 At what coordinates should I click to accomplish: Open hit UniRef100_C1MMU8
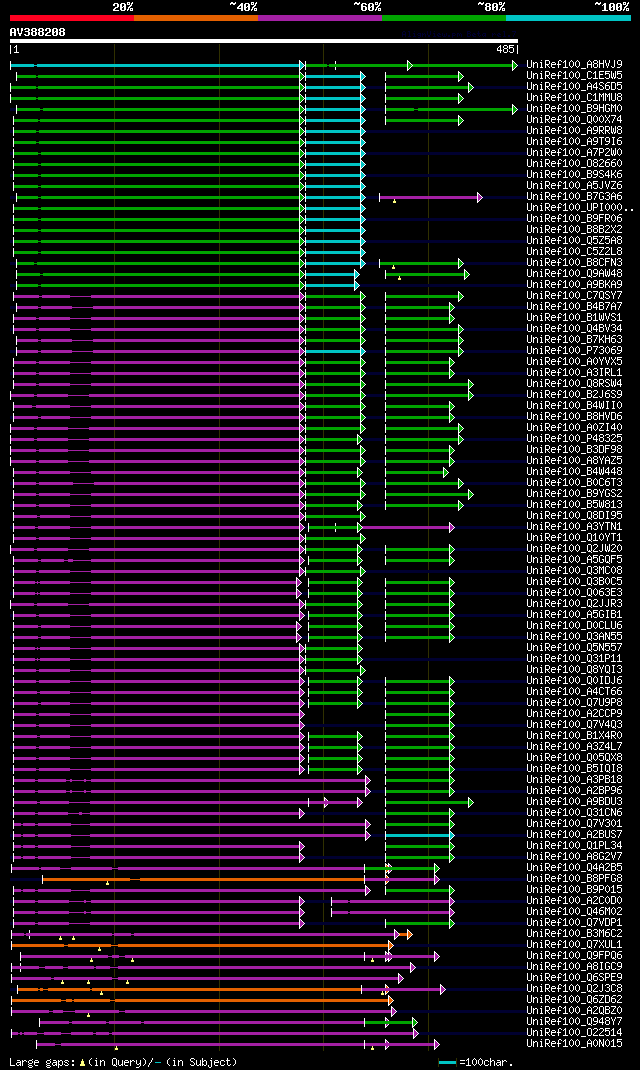pyautogui.click(x=574, y=98)
